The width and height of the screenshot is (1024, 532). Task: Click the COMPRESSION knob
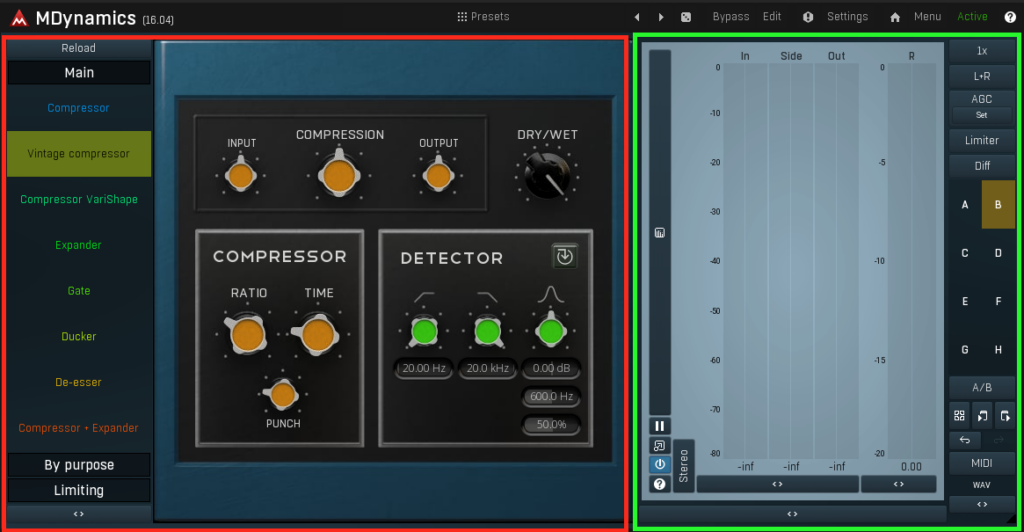click(340, 176)
